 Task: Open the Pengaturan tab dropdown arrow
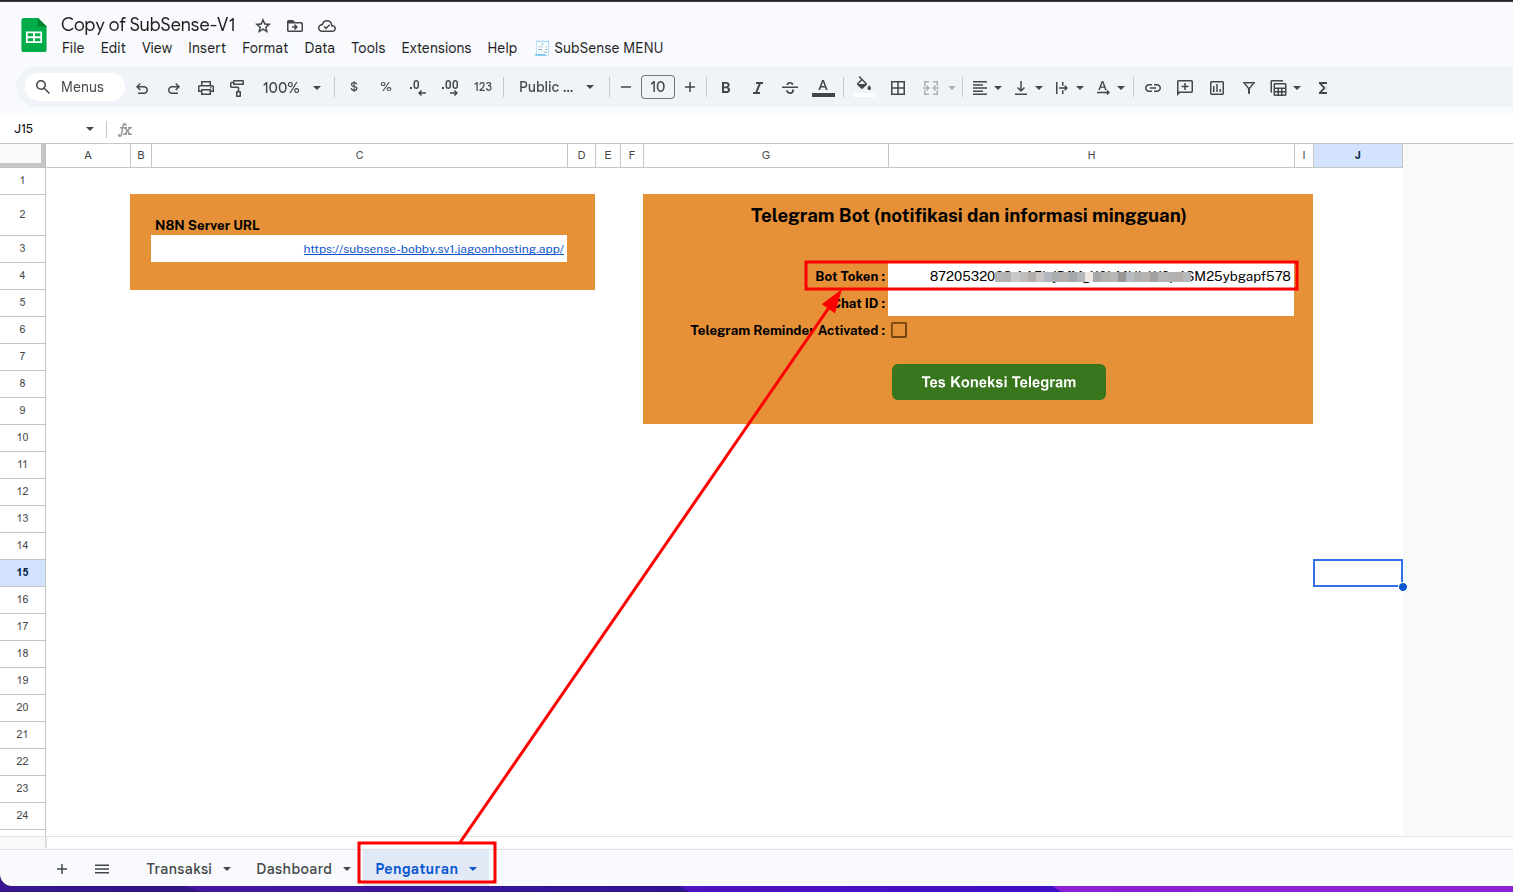coord(473,869)
